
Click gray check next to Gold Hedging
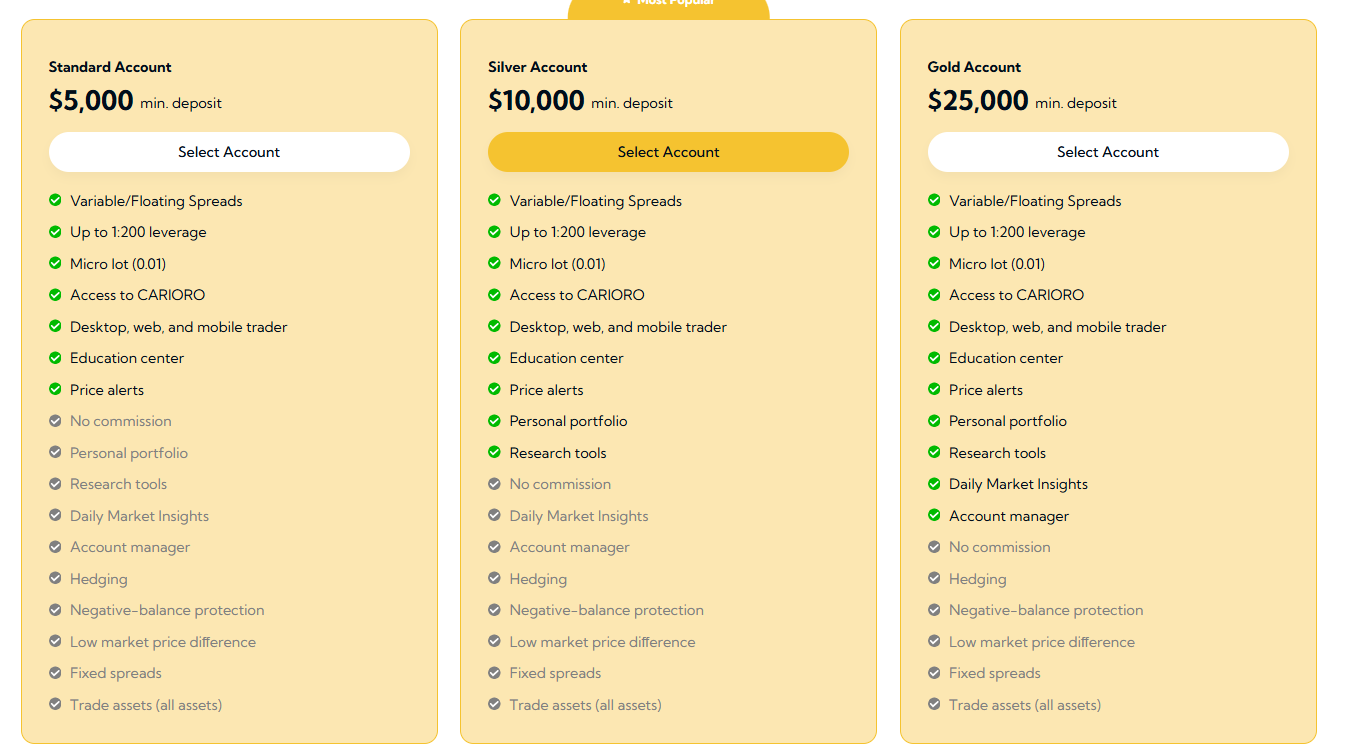pos(934,579)
